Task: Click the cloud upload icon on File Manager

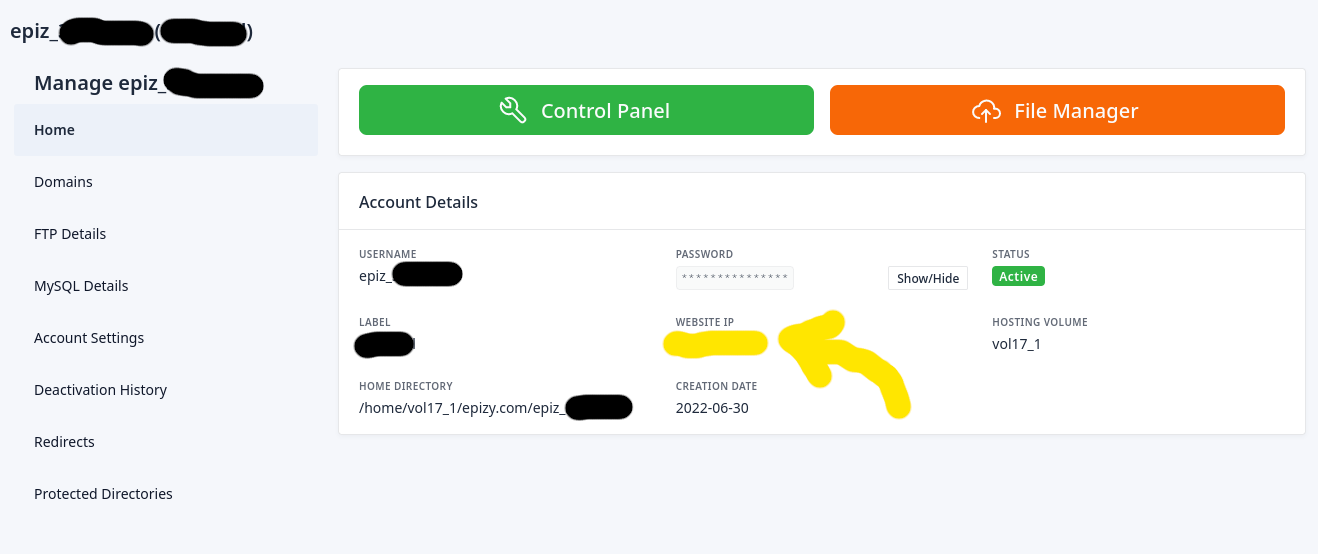Action: coord(986,110)
